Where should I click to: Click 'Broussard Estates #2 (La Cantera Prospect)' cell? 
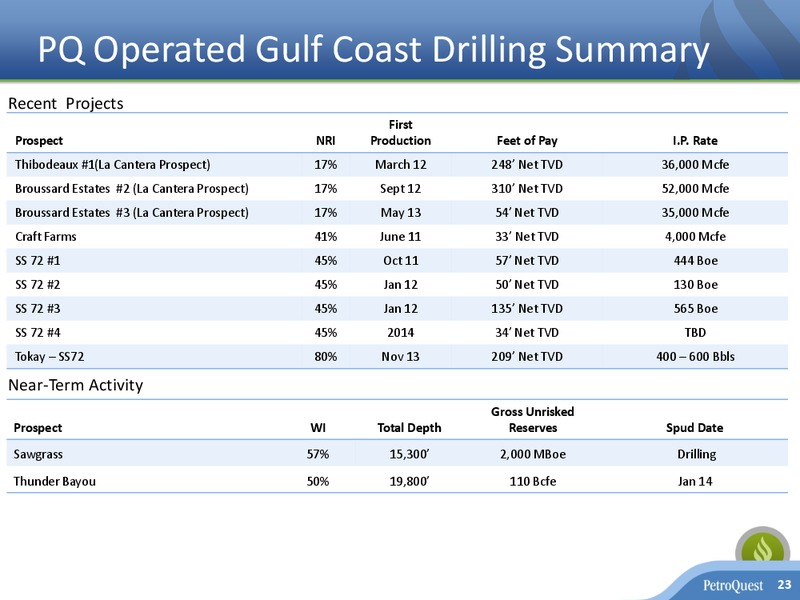coord(132,189)
